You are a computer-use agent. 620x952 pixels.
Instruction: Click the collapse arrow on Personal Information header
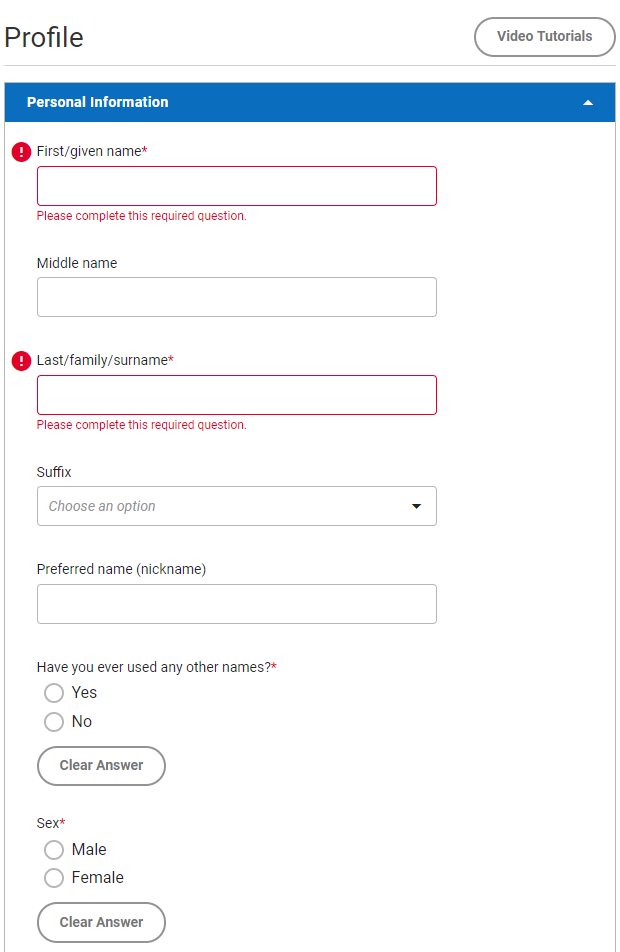pos(589,102)
